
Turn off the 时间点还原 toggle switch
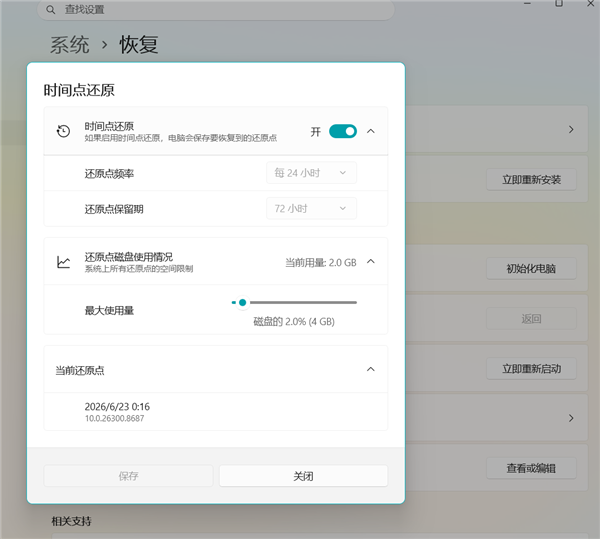tap(343, 131)
